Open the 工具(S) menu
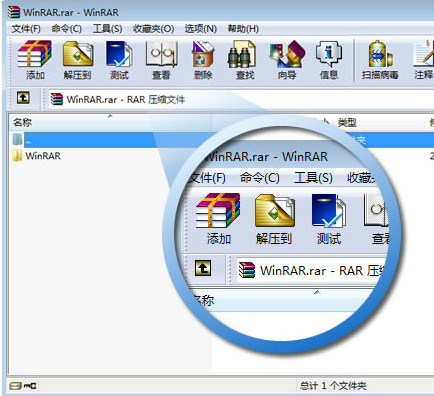 pos(107,29)
